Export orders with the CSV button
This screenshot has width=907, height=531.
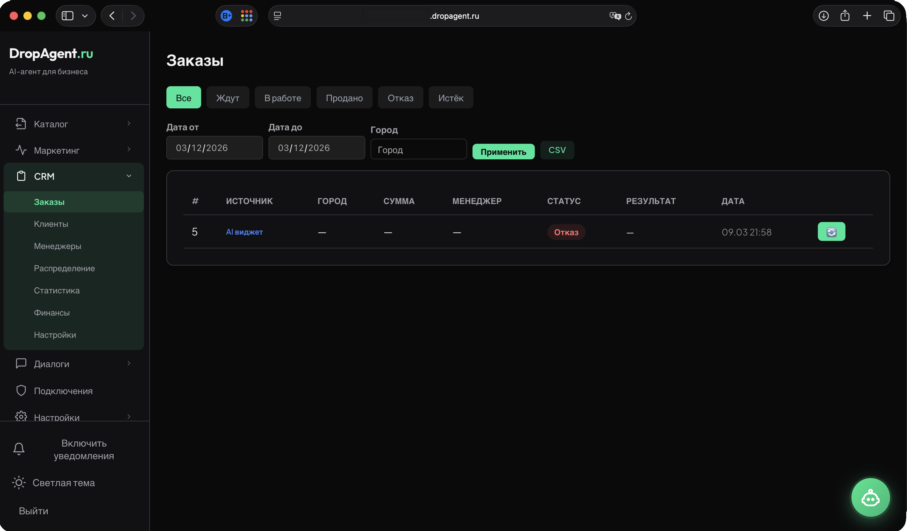coord(557,150)
